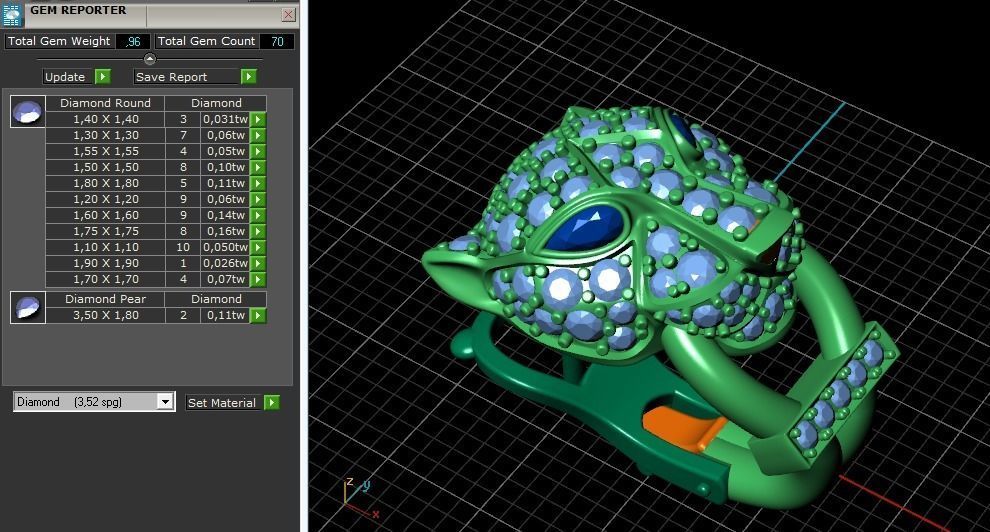Click green arrow for 1,50 X 1,50 row
990x532 pixels.
pyautogui.click(x=258, y=167)
